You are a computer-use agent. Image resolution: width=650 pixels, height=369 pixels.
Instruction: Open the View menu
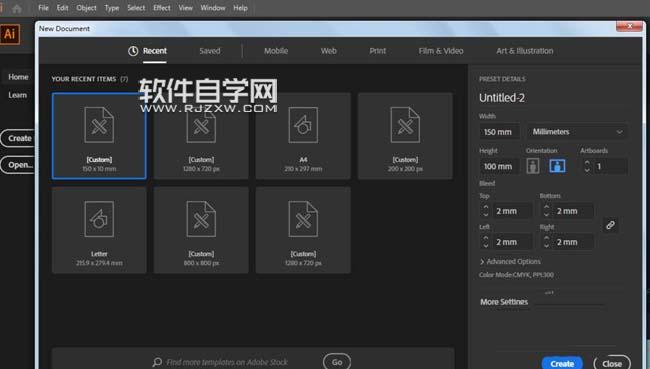click(x=185, y=8)
